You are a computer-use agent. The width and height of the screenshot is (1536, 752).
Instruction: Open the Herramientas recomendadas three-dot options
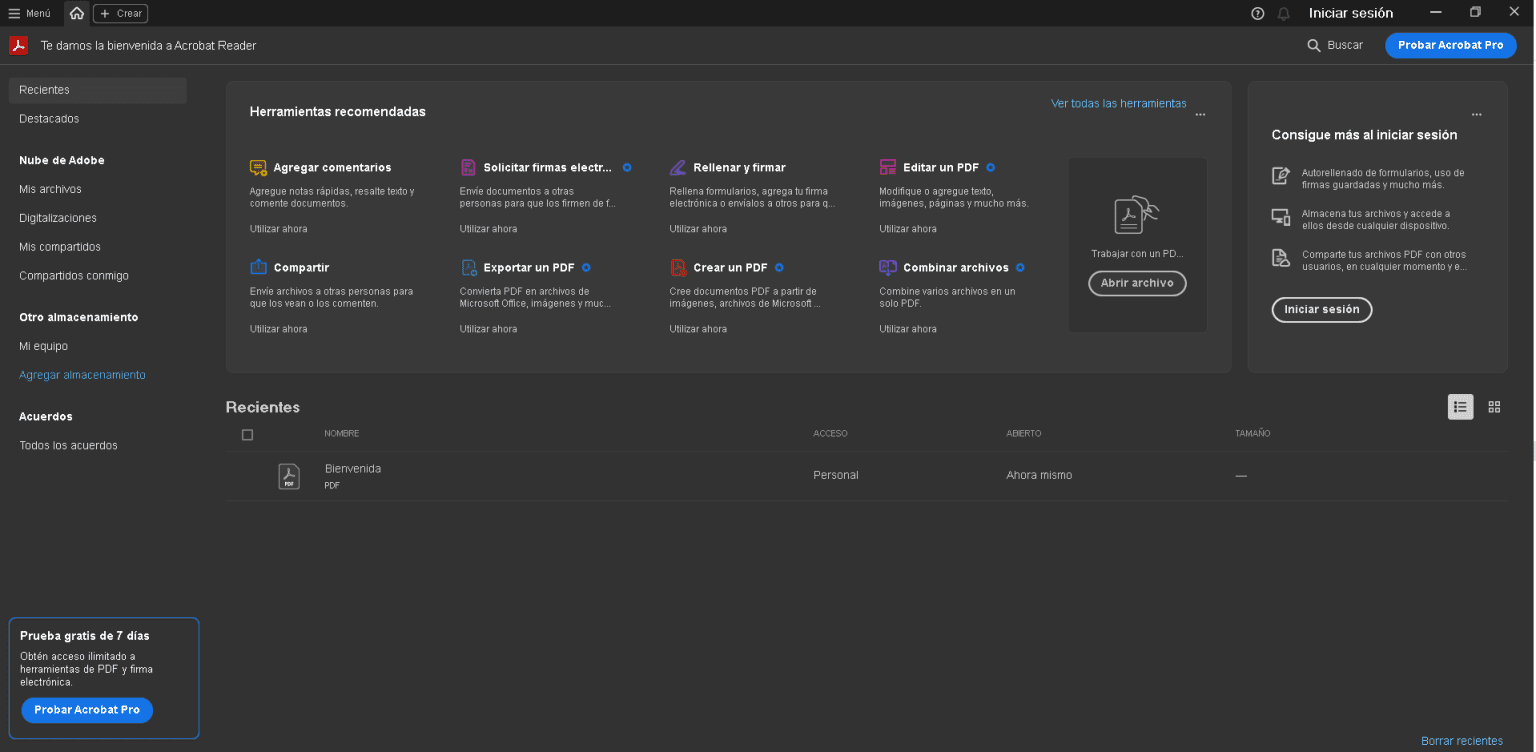[x=1200, y=115]
